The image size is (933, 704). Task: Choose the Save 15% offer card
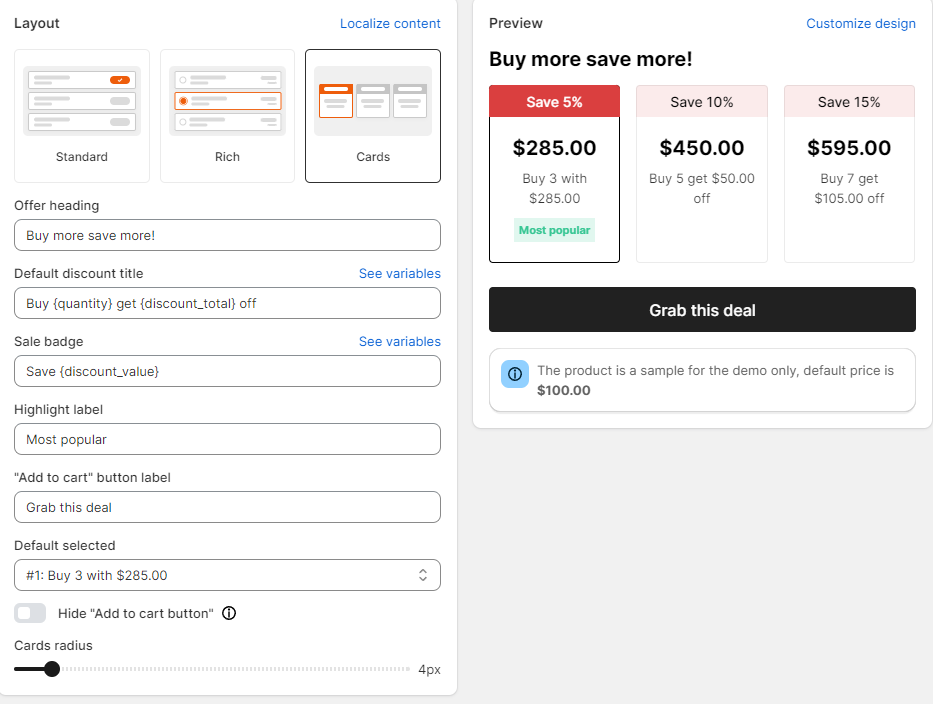849,174
